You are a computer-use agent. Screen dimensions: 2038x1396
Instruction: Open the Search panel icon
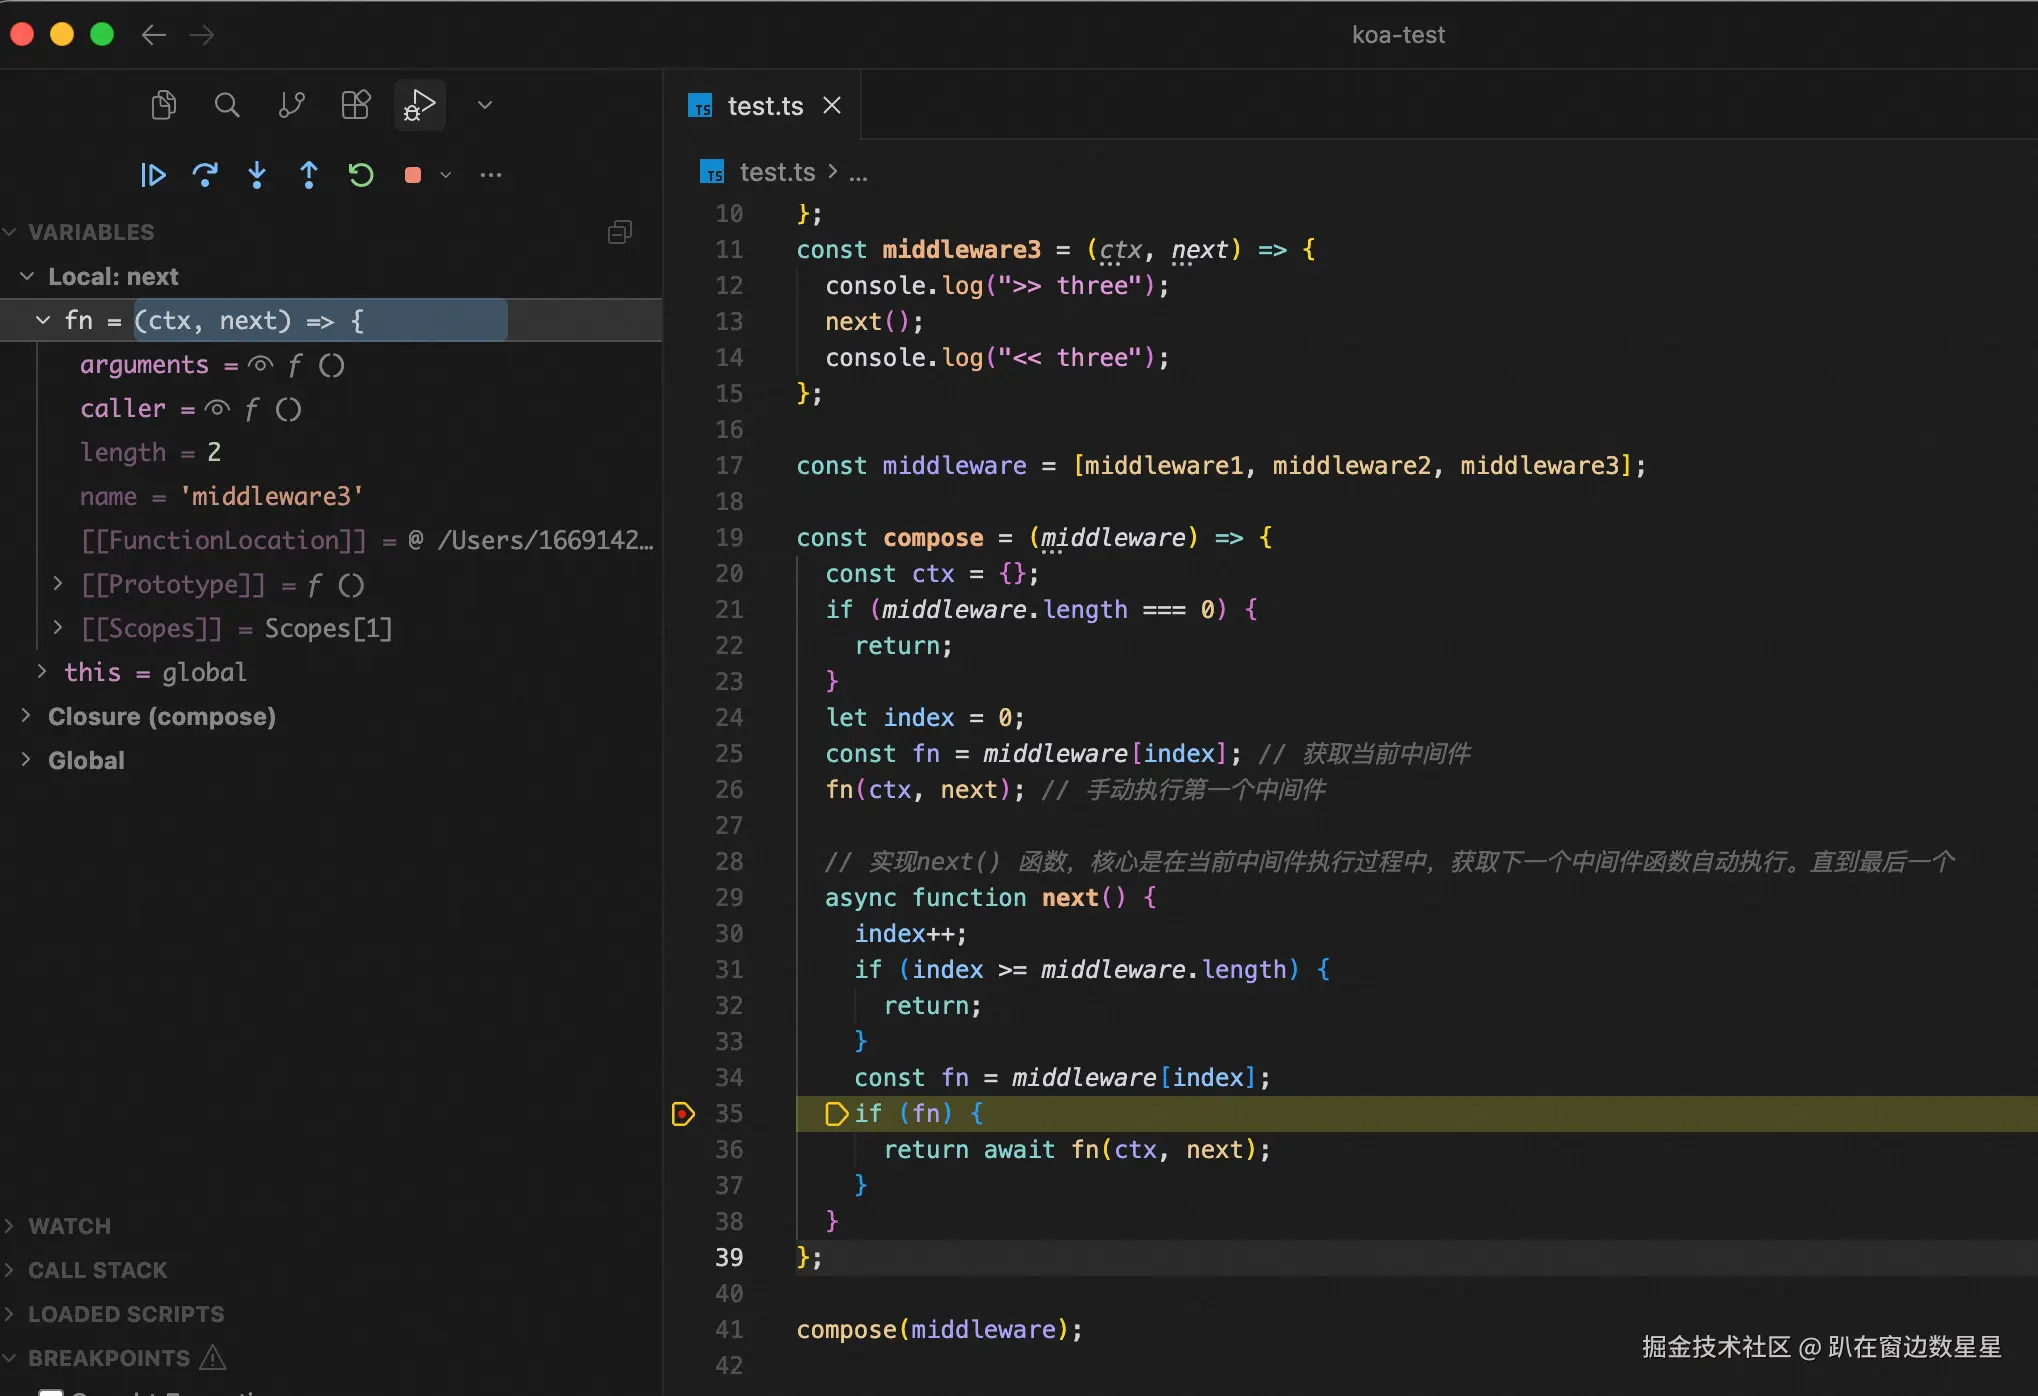[x=227, y=105]
